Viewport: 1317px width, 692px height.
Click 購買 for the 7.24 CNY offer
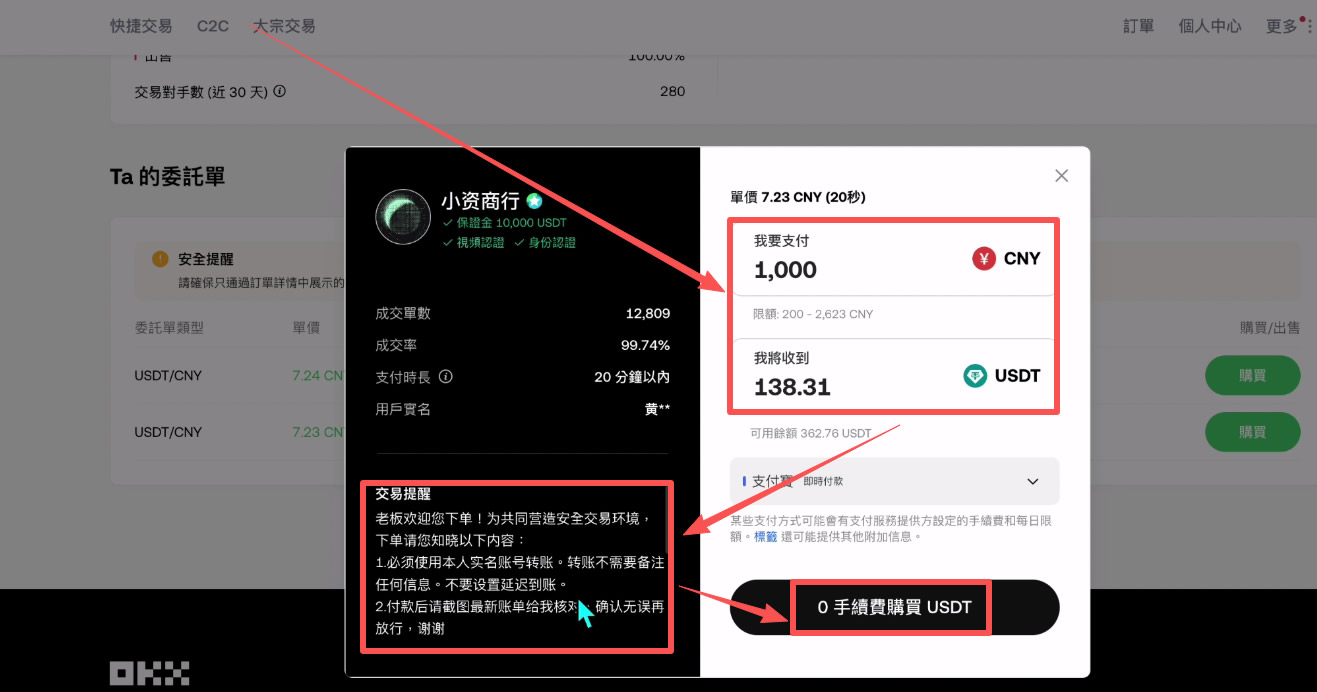[1252, 375]
